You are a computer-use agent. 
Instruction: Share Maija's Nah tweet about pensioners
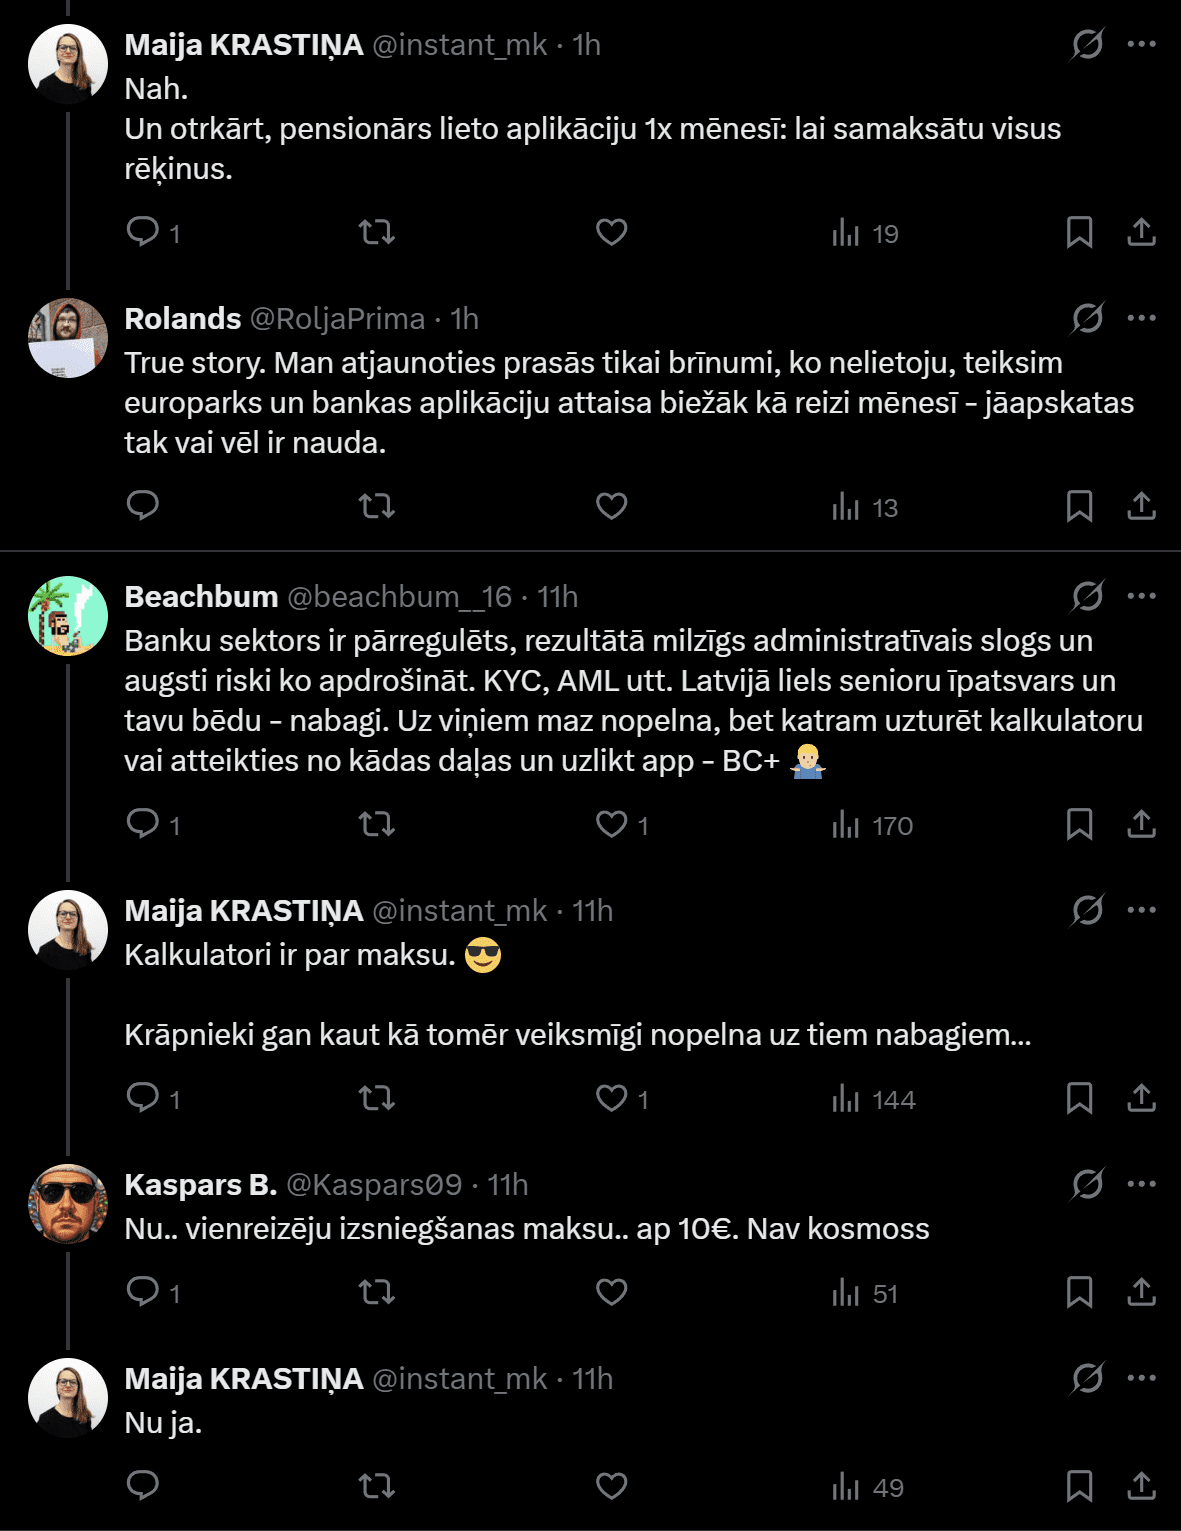click(1141, 232)
